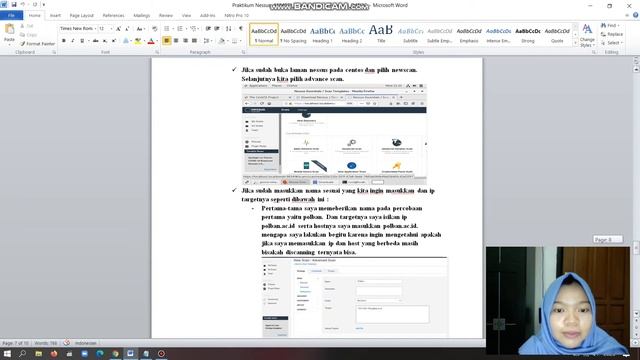
Task: Toggle Show/Hide paragraph marks
Action: [x=241, y=29]
